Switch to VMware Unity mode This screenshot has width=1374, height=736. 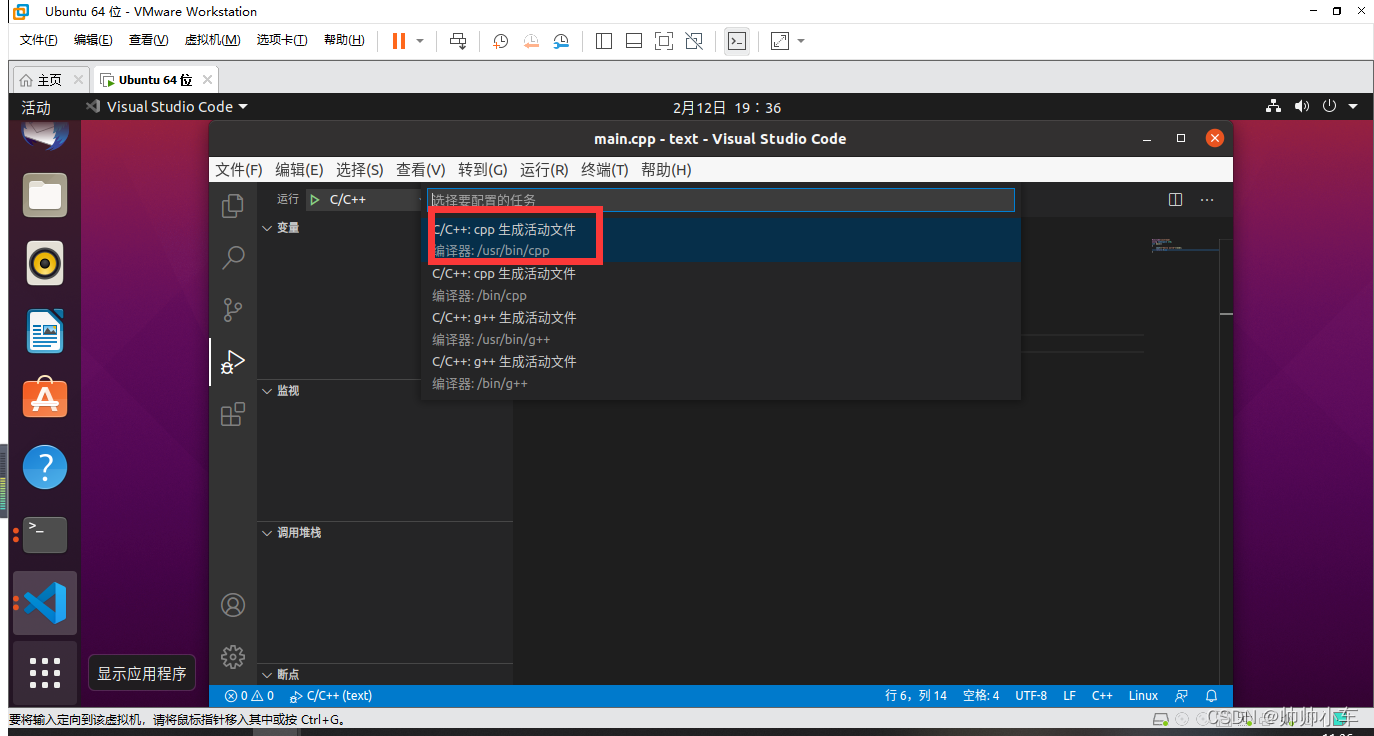pyautogui.click(x=693, y=41)
